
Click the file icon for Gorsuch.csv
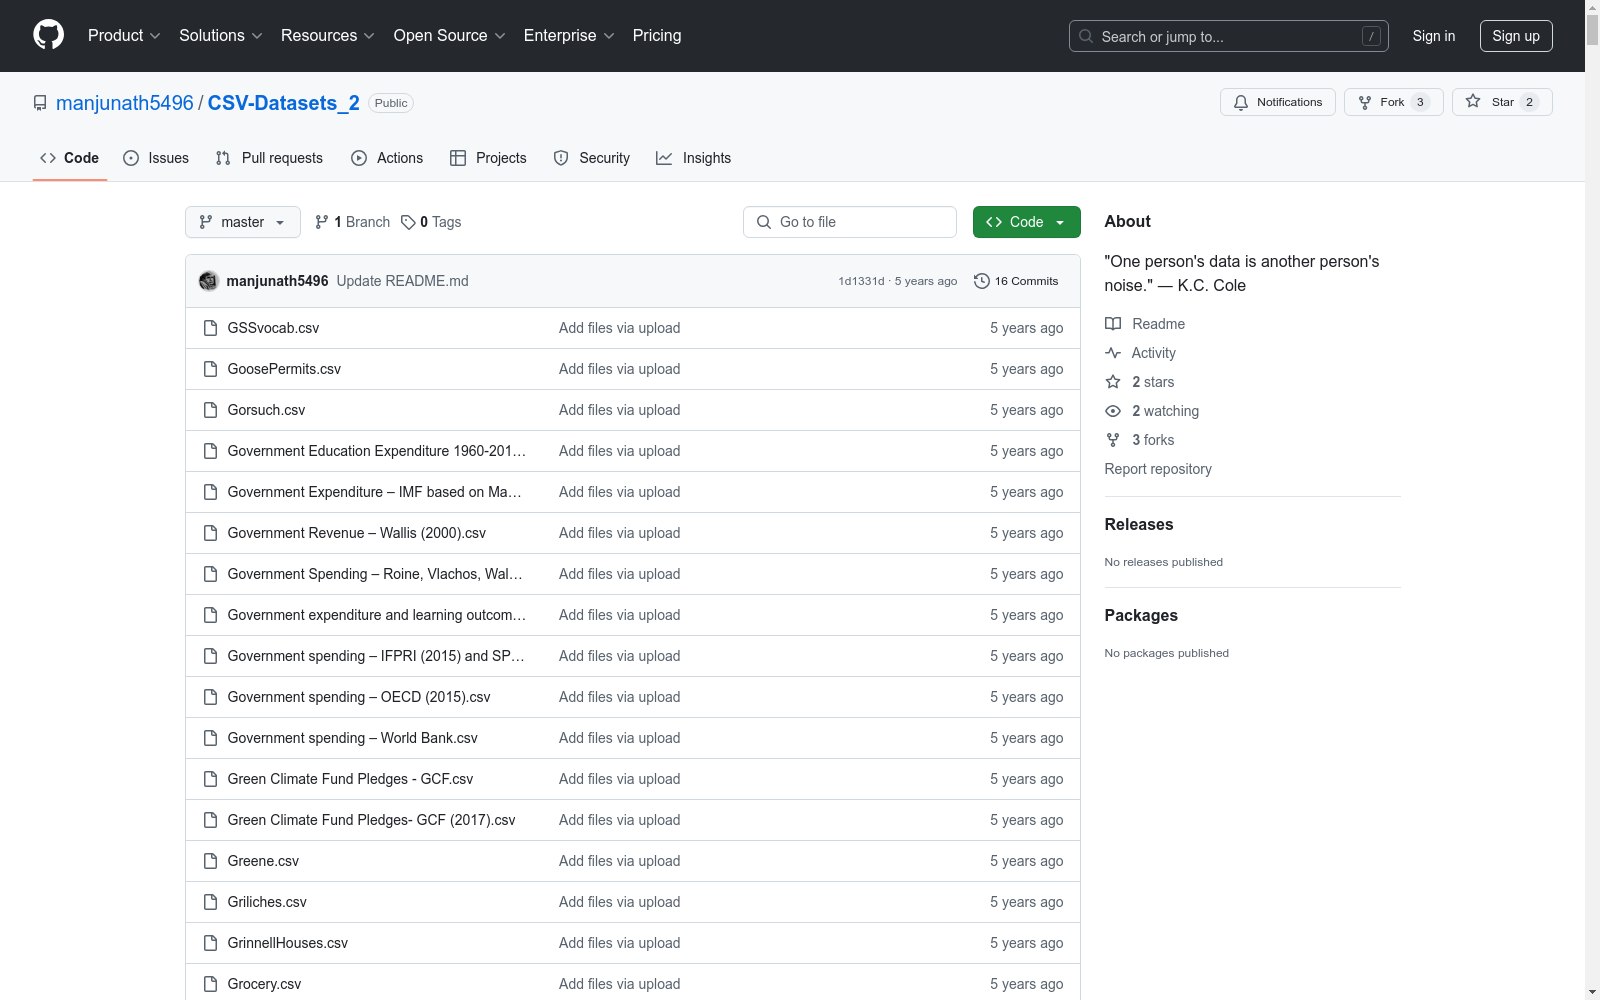coord(210,410)
